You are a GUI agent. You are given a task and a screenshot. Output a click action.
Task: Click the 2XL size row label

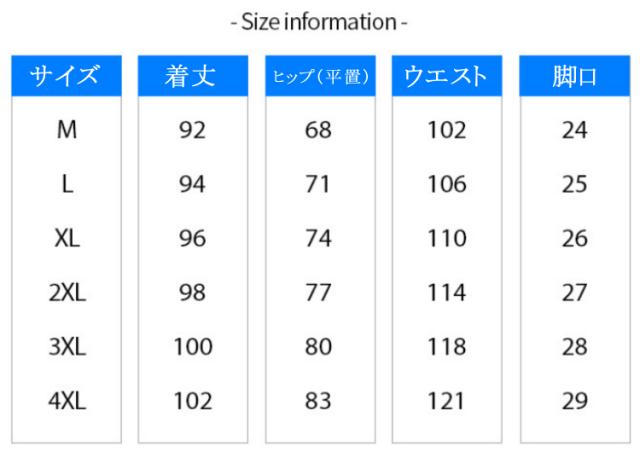pos(67,292)
